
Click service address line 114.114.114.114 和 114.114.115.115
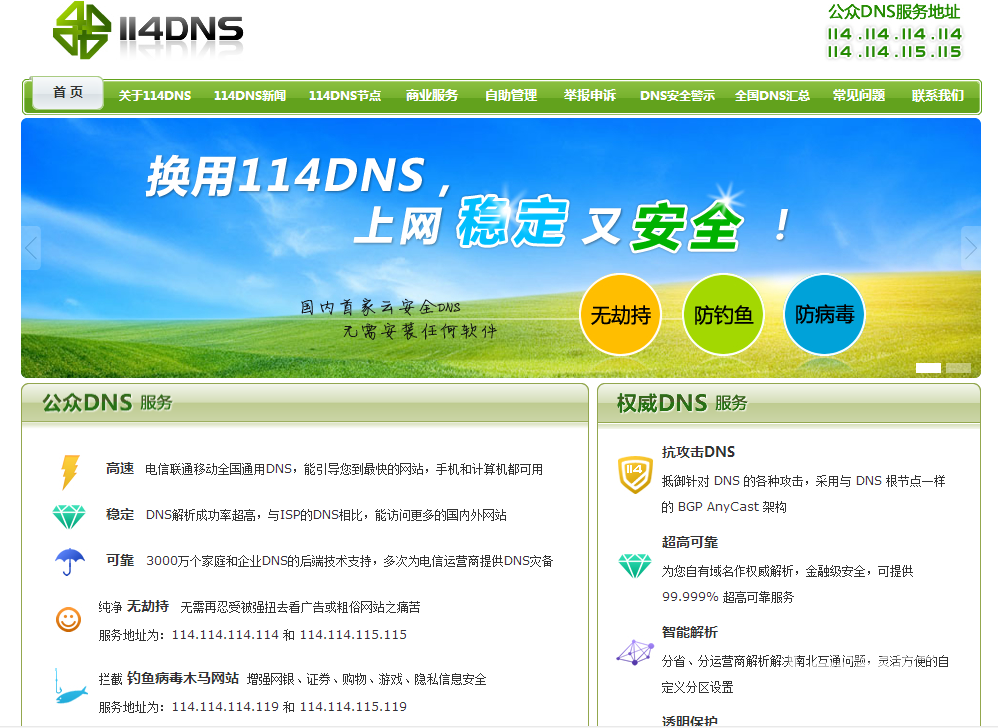pos(253,634)
